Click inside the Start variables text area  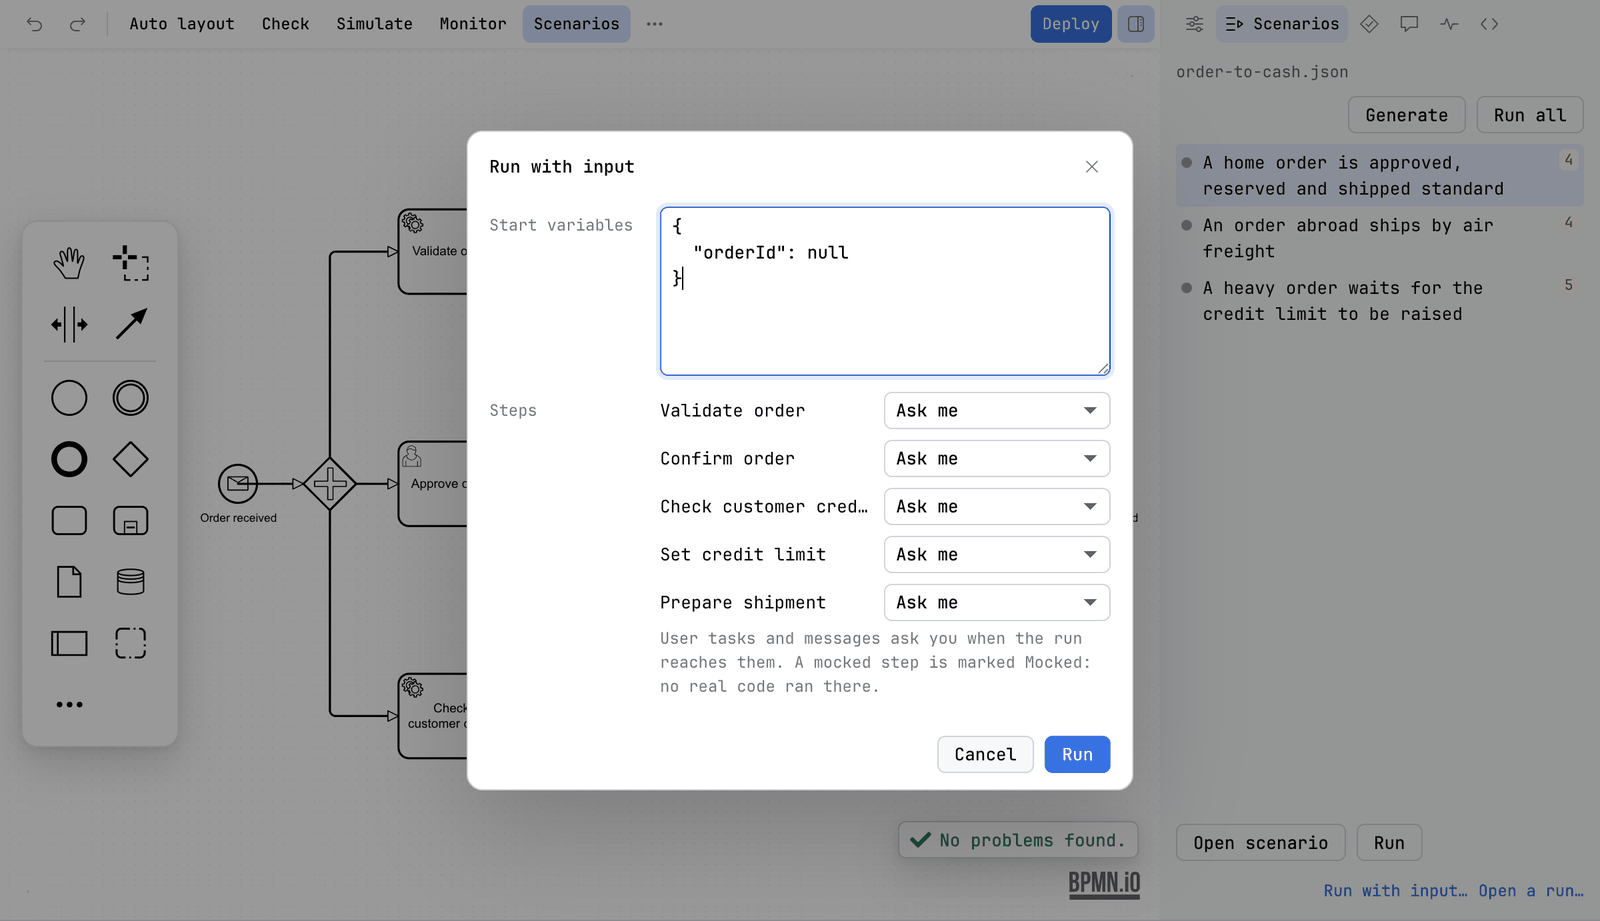coord(885,291)
